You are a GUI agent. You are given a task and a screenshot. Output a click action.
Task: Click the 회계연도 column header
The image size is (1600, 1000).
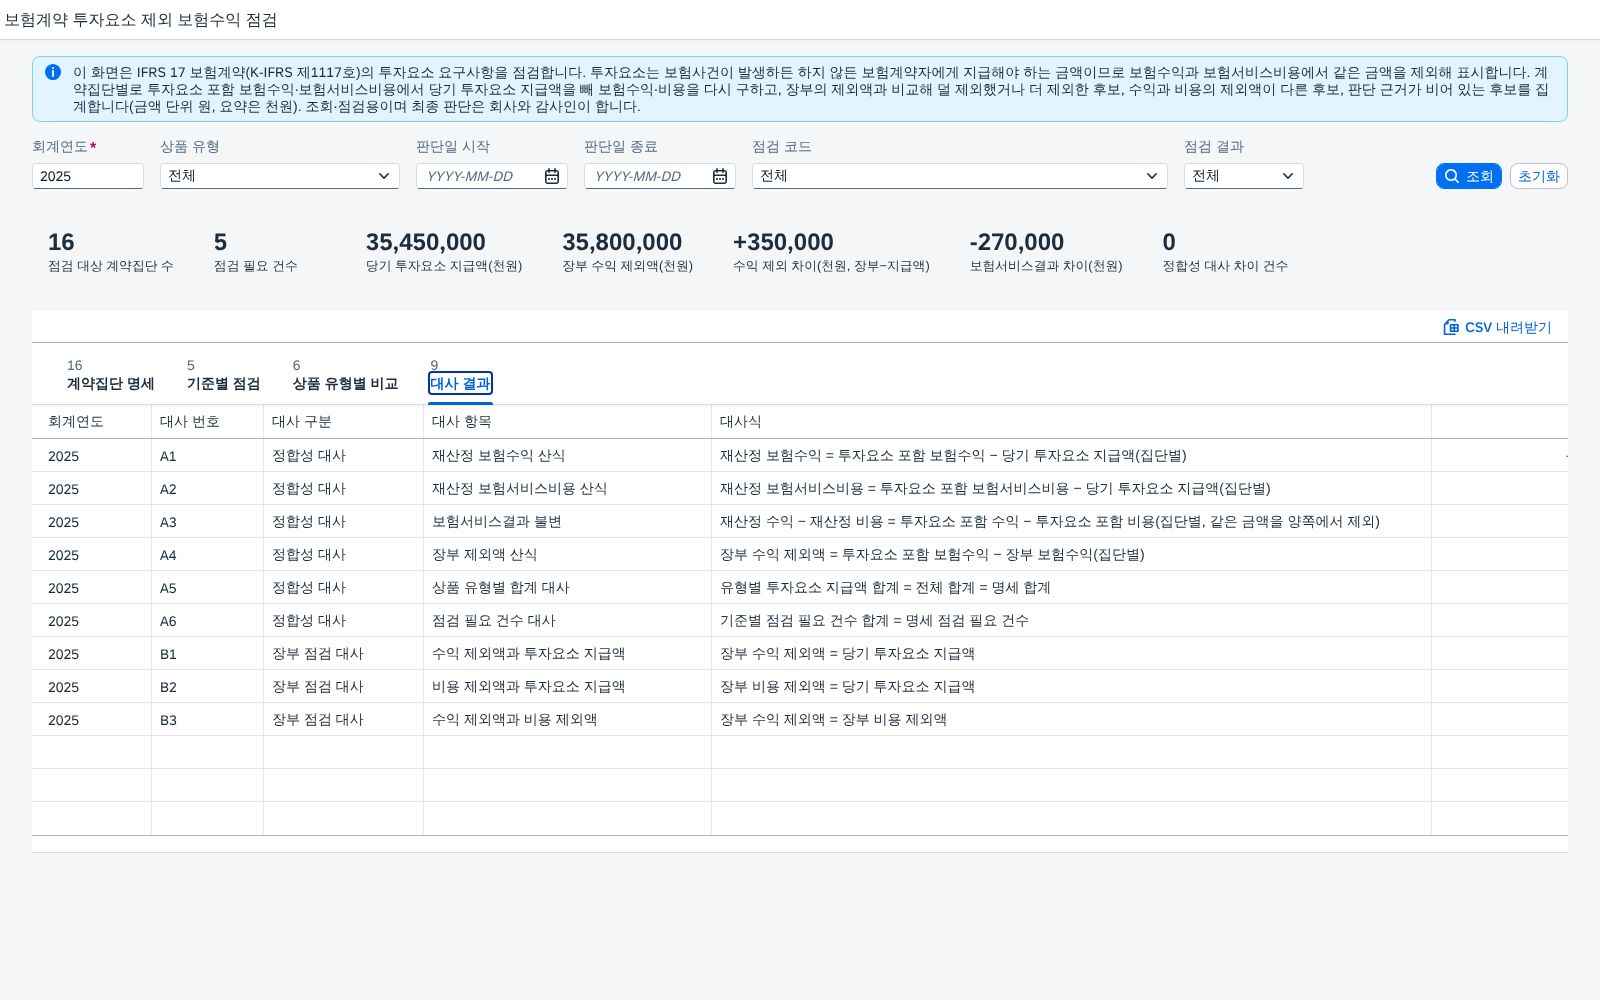click(91, 422)
